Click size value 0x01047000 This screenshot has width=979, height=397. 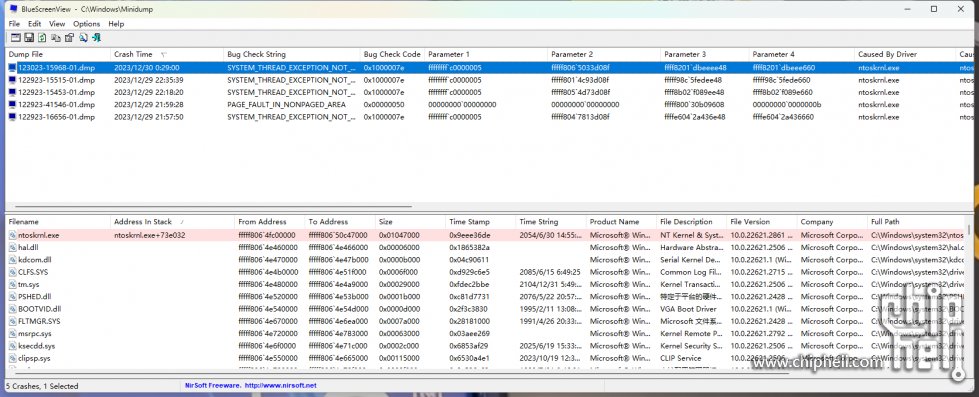[400, 235]
